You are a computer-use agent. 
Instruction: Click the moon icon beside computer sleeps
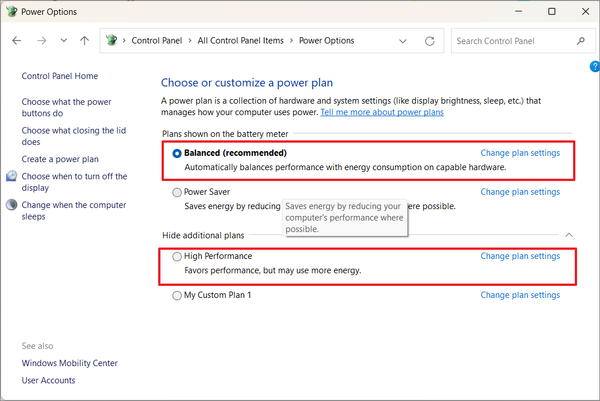coord(11,205)
